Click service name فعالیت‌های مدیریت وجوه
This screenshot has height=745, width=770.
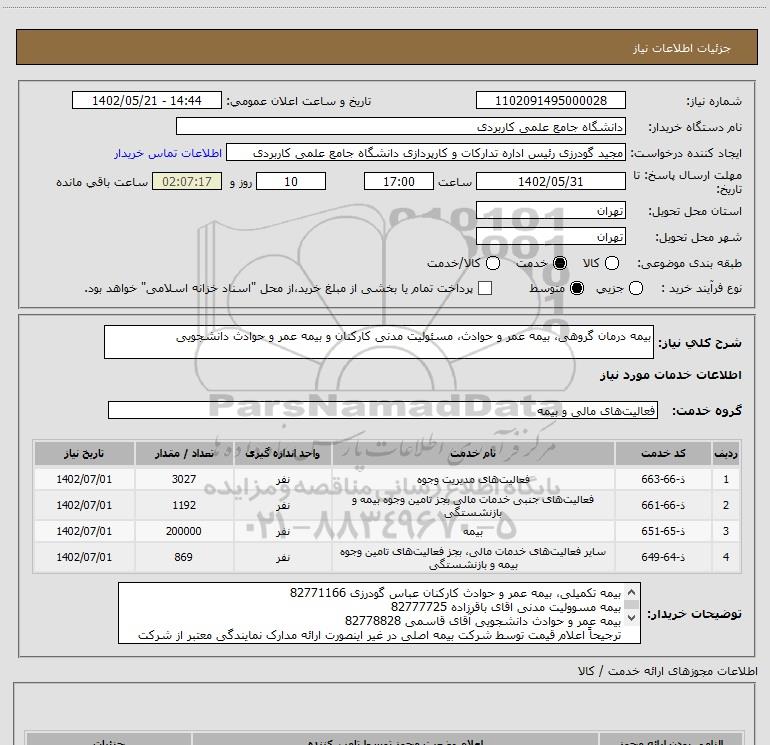click(473, 479)
